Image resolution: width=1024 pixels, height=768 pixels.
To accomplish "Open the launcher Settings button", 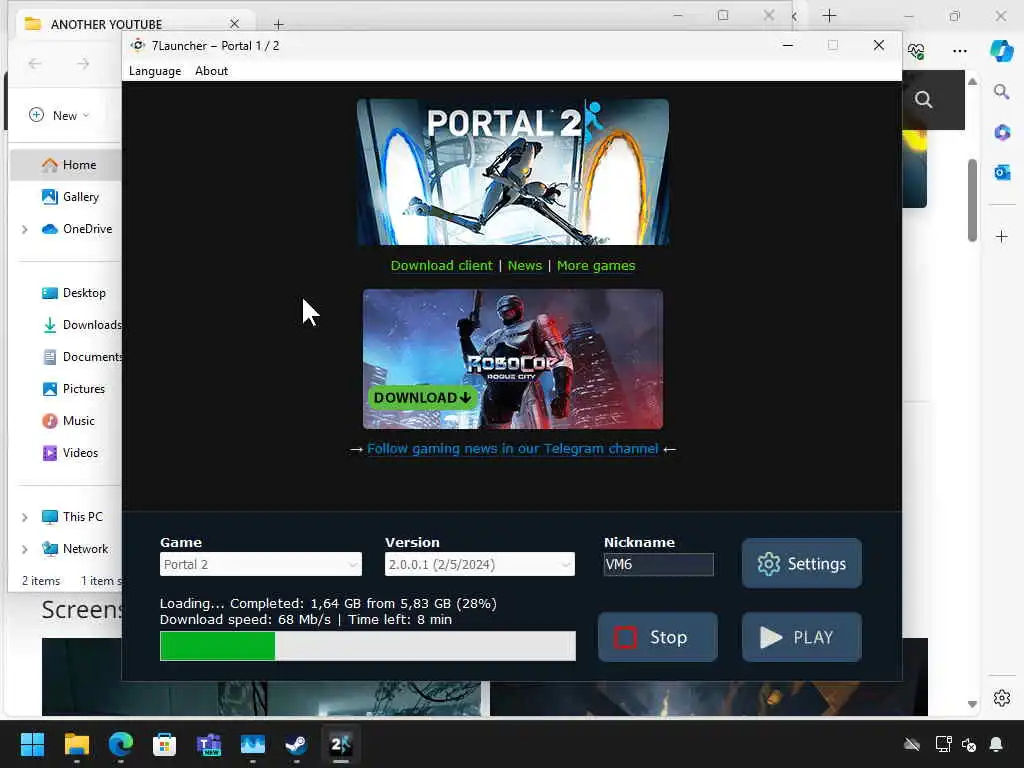I will tap(801, 563).
